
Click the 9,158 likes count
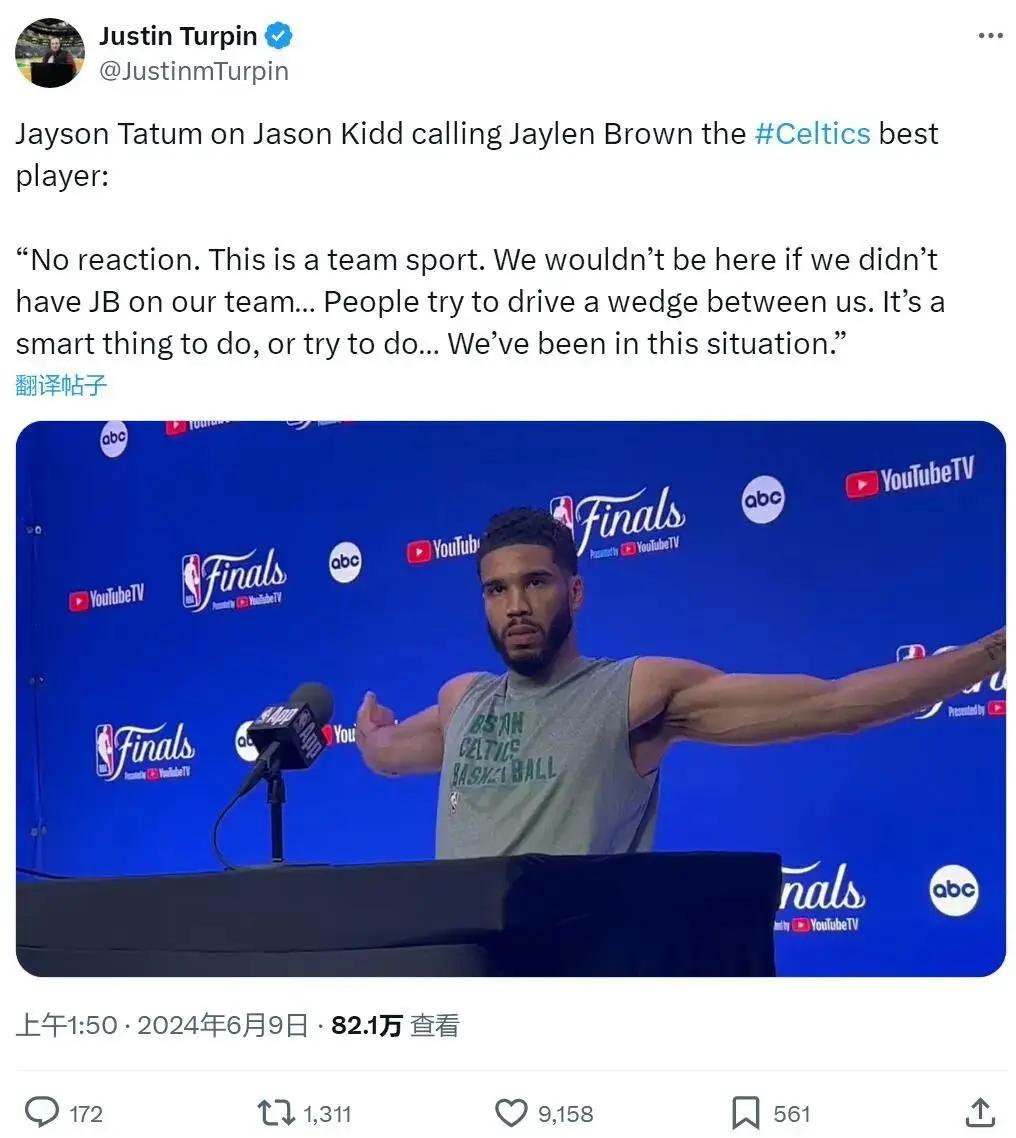point(565,1113)
